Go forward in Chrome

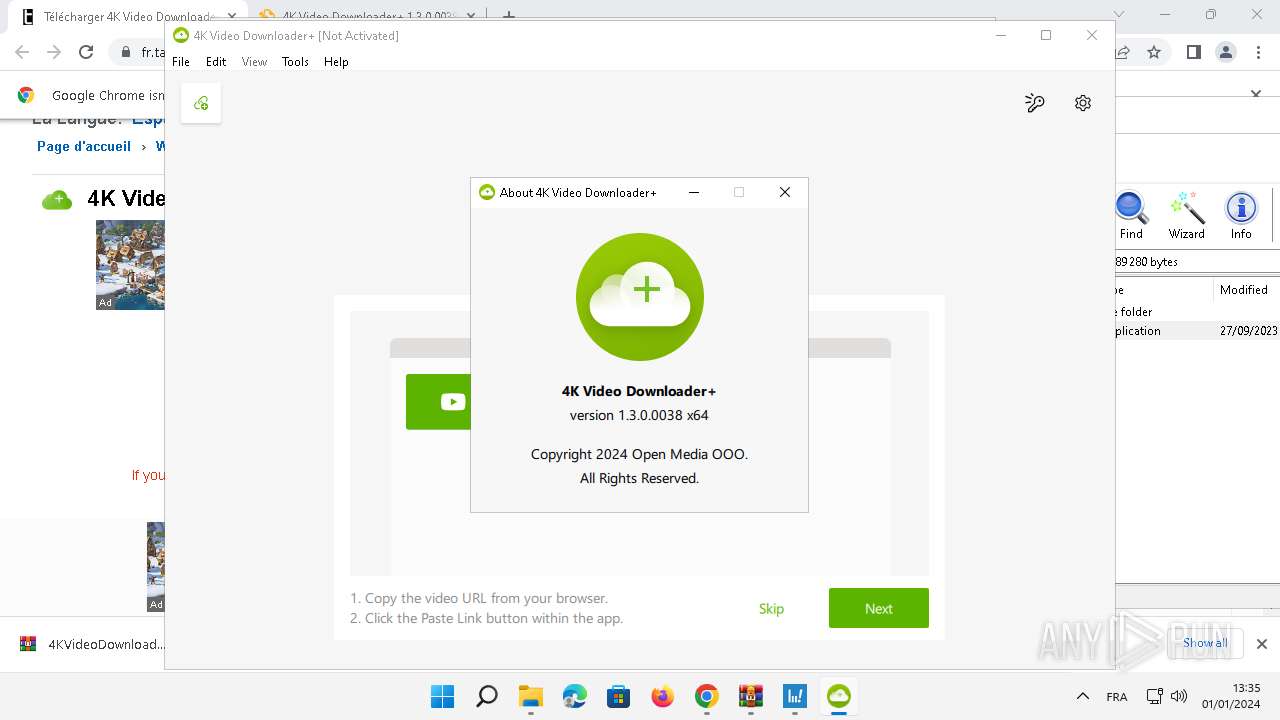[54, 52]
